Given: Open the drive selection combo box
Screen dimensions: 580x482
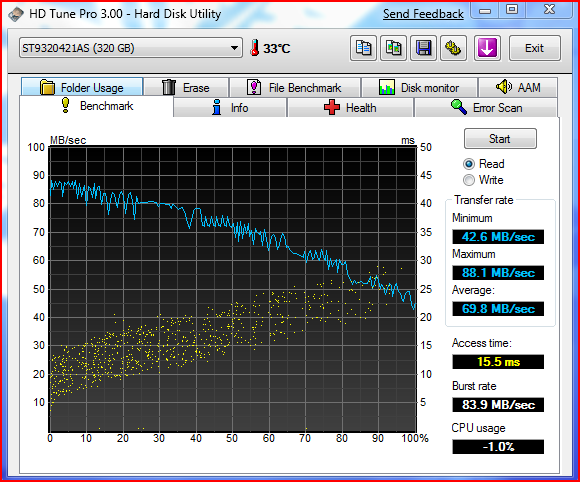Looking at the screenshot, I should point(131,48).
